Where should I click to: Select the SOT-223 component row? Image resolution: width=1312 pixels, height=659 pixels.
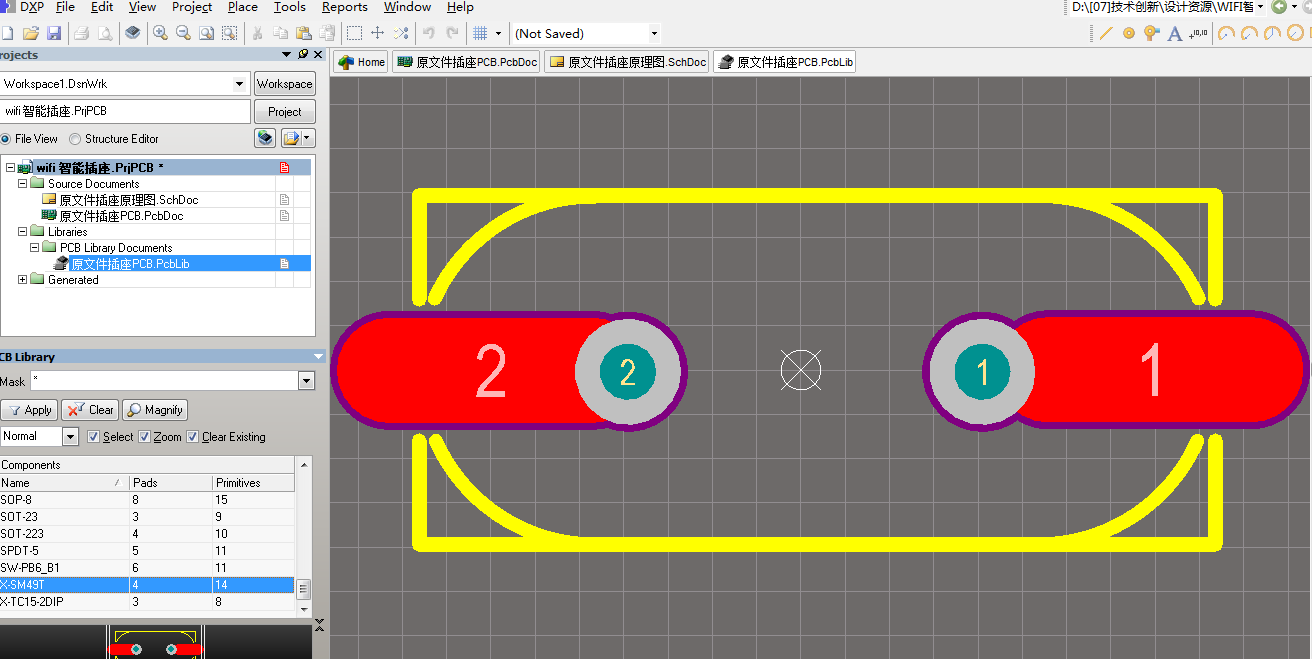(148, 534)
